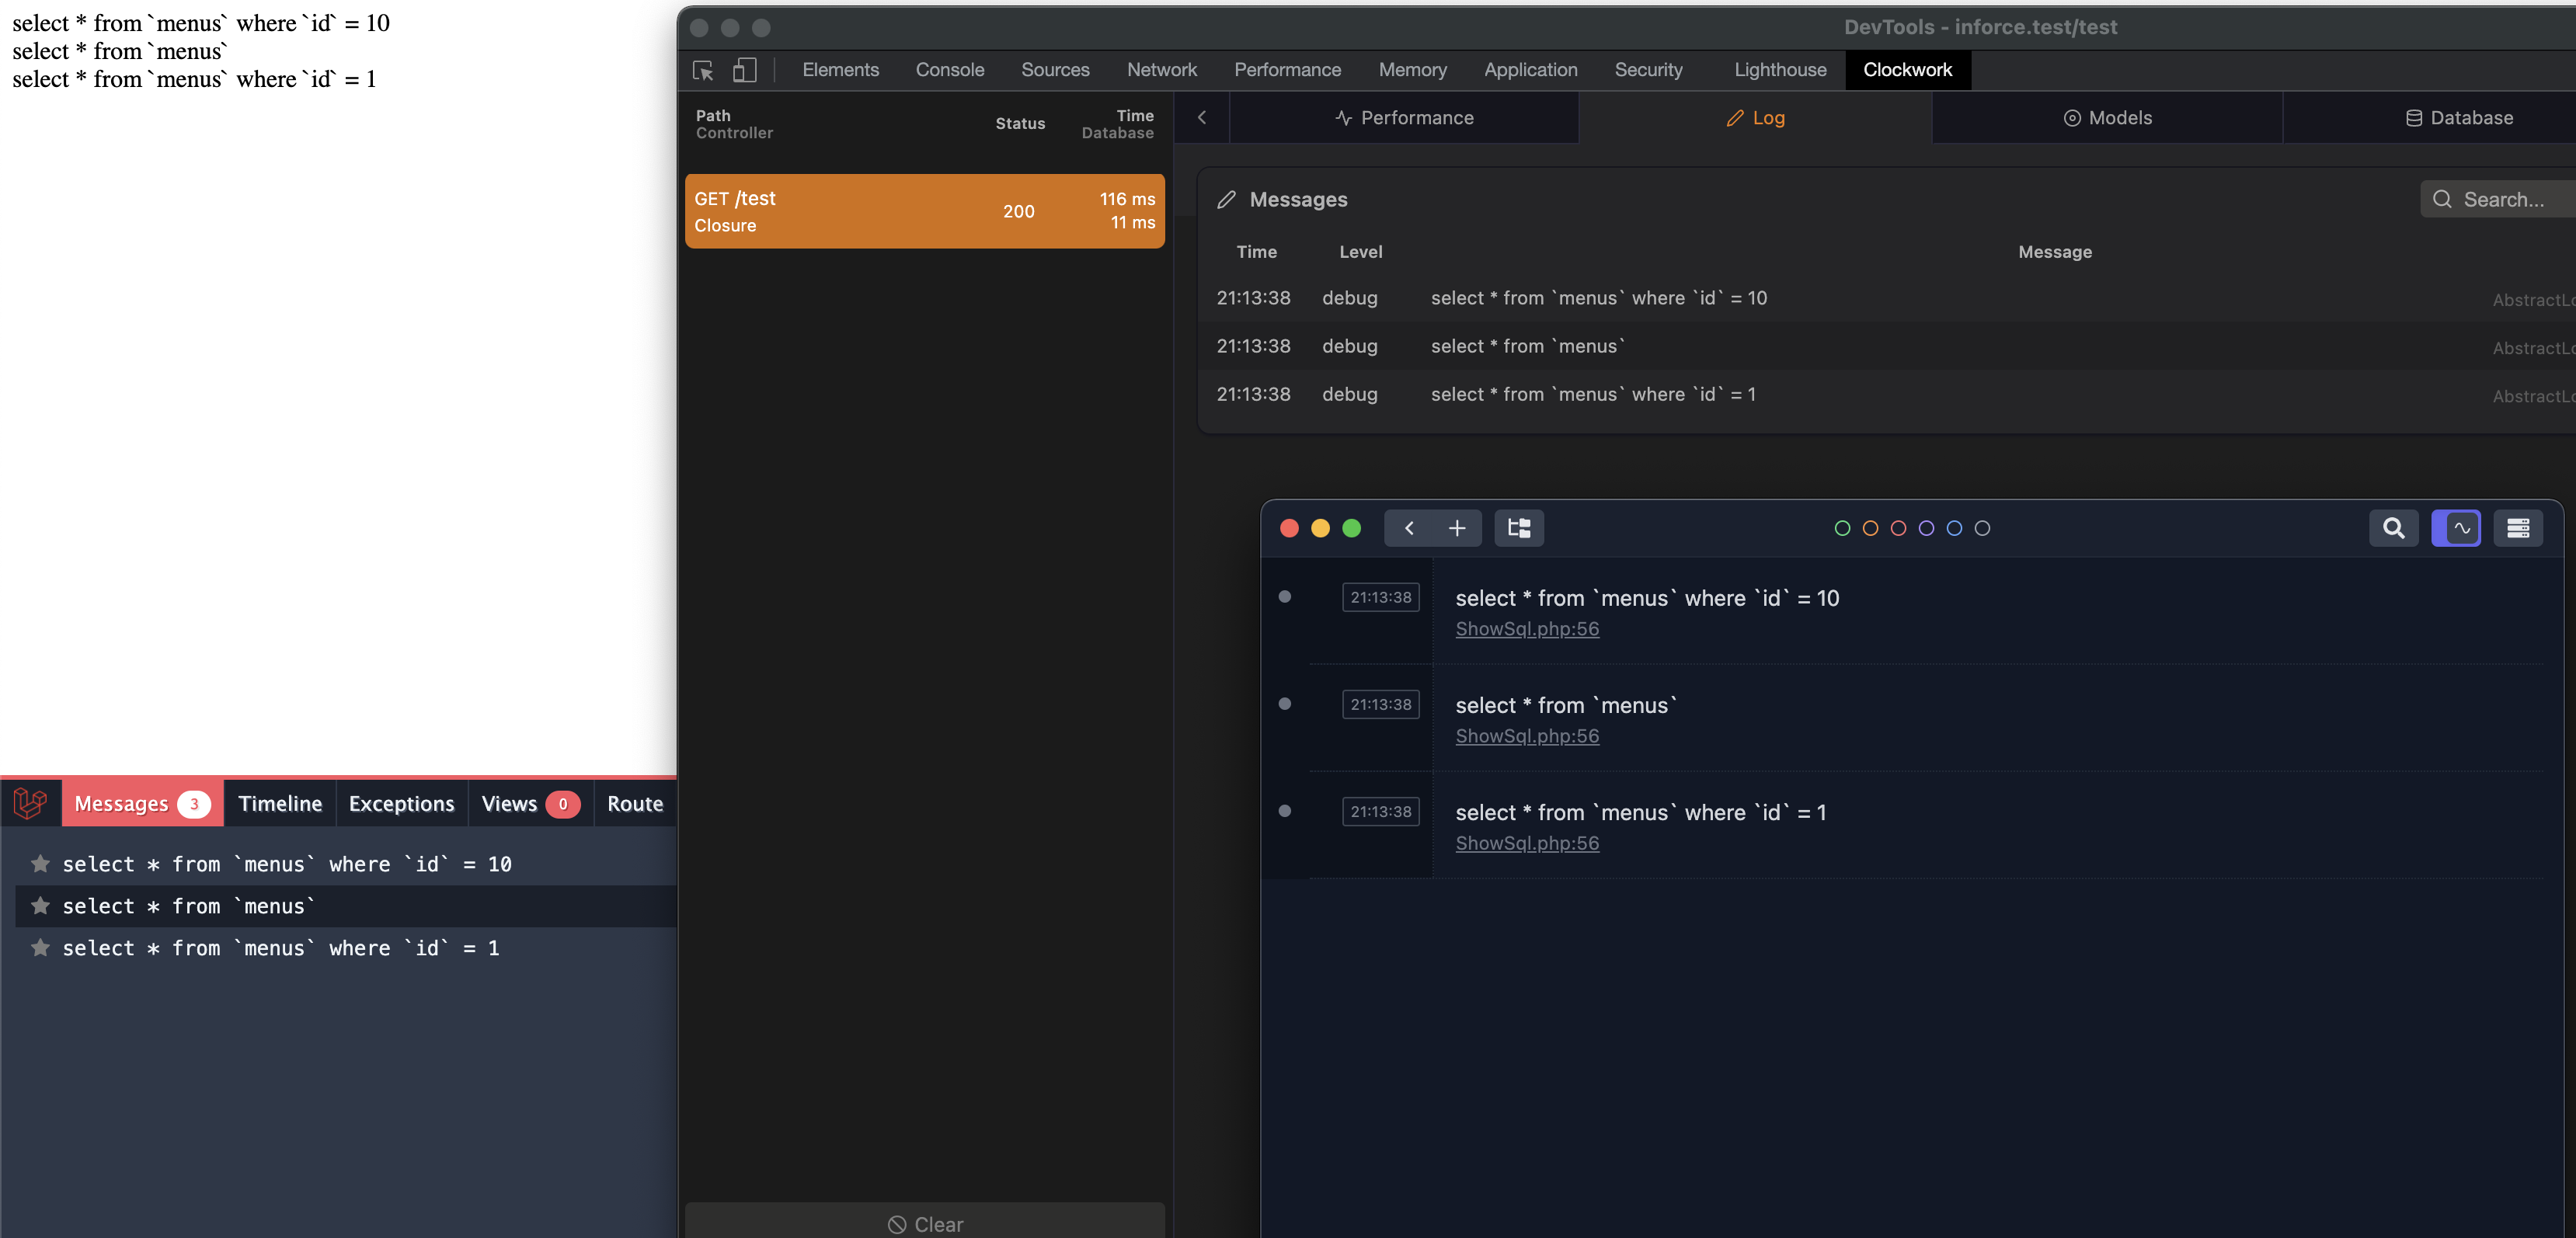Select the GET /test request row
Screen dimensions: 2576x1238
(x=924, y=211)
